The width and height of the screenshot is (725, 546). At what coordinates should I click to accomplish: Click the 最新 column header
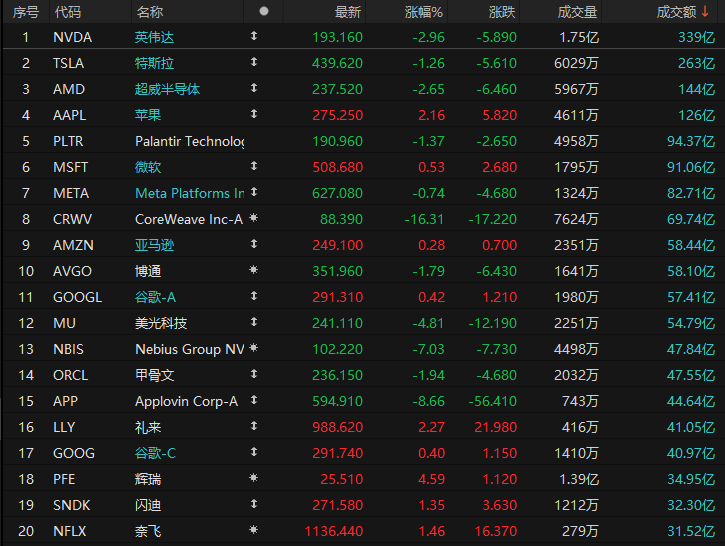click(x=348, y=12)
